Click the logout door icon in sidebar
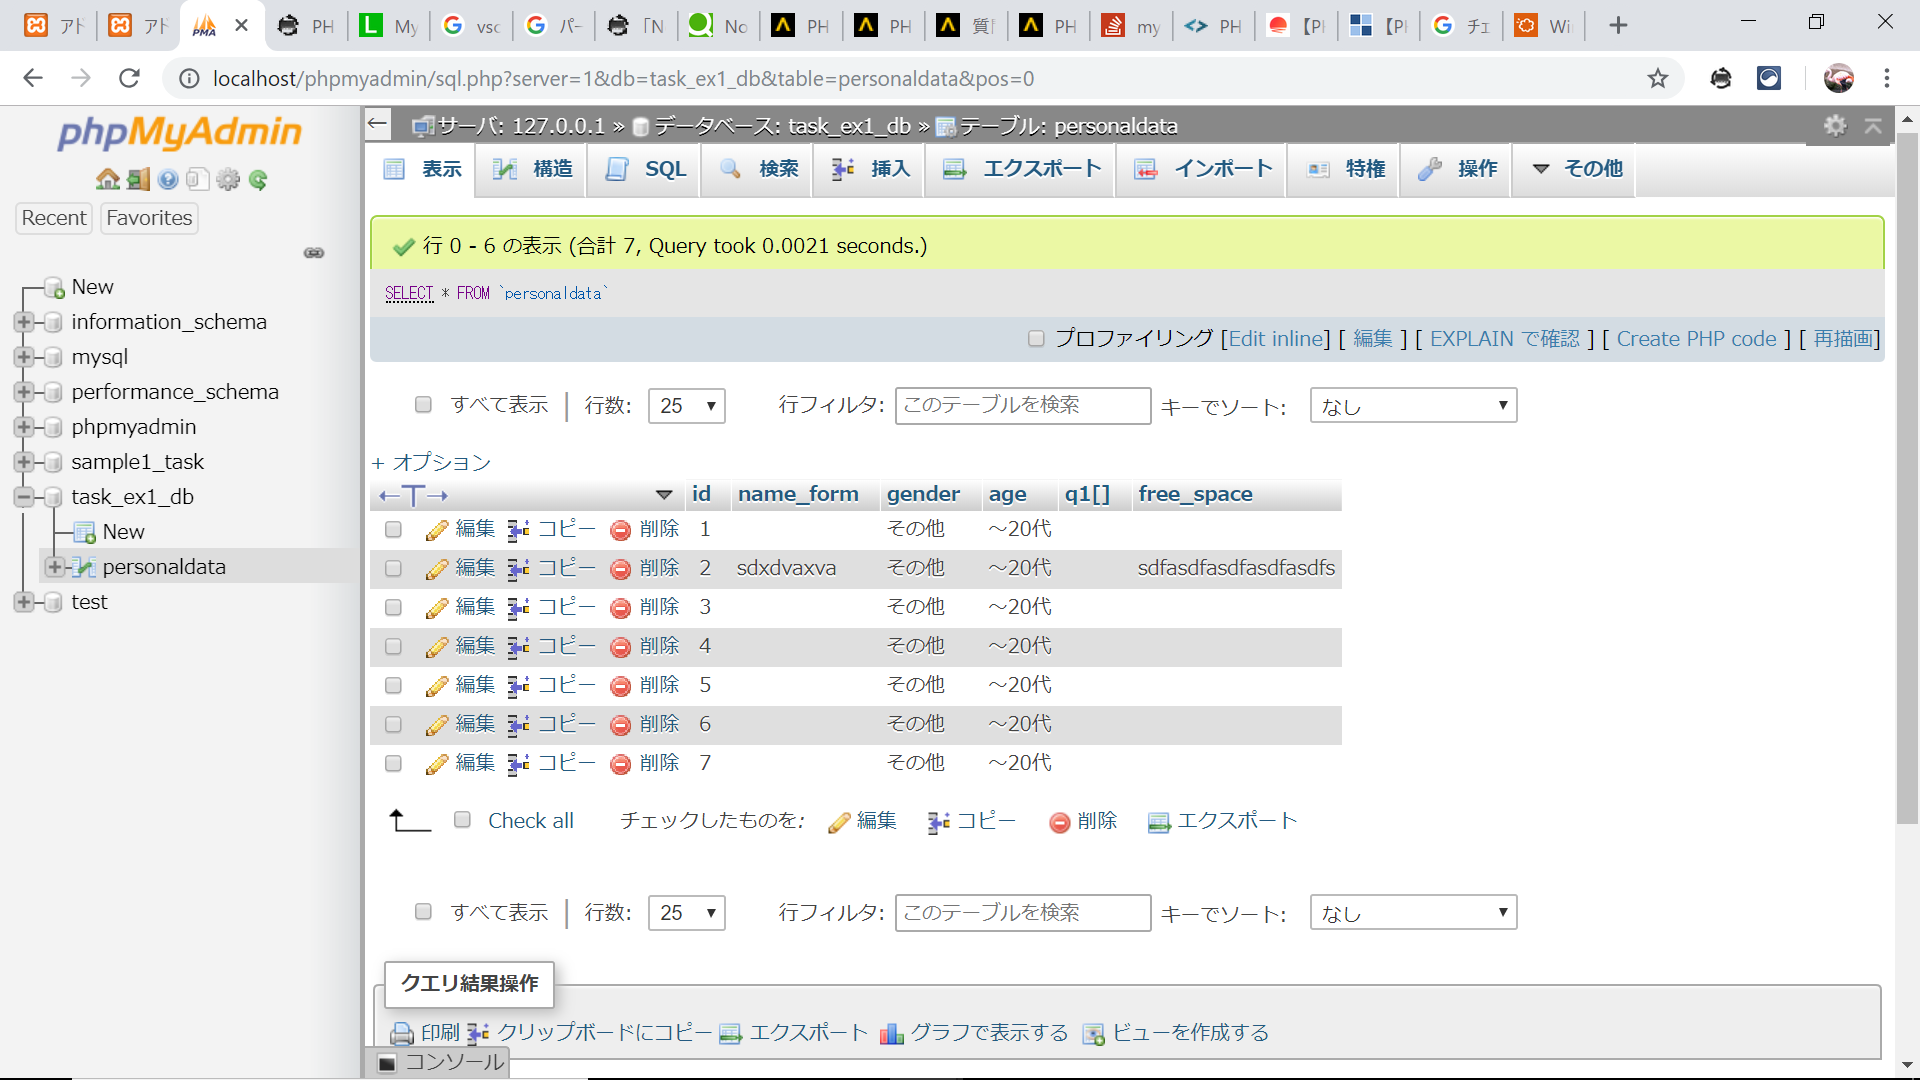 [x=139, y=179]
